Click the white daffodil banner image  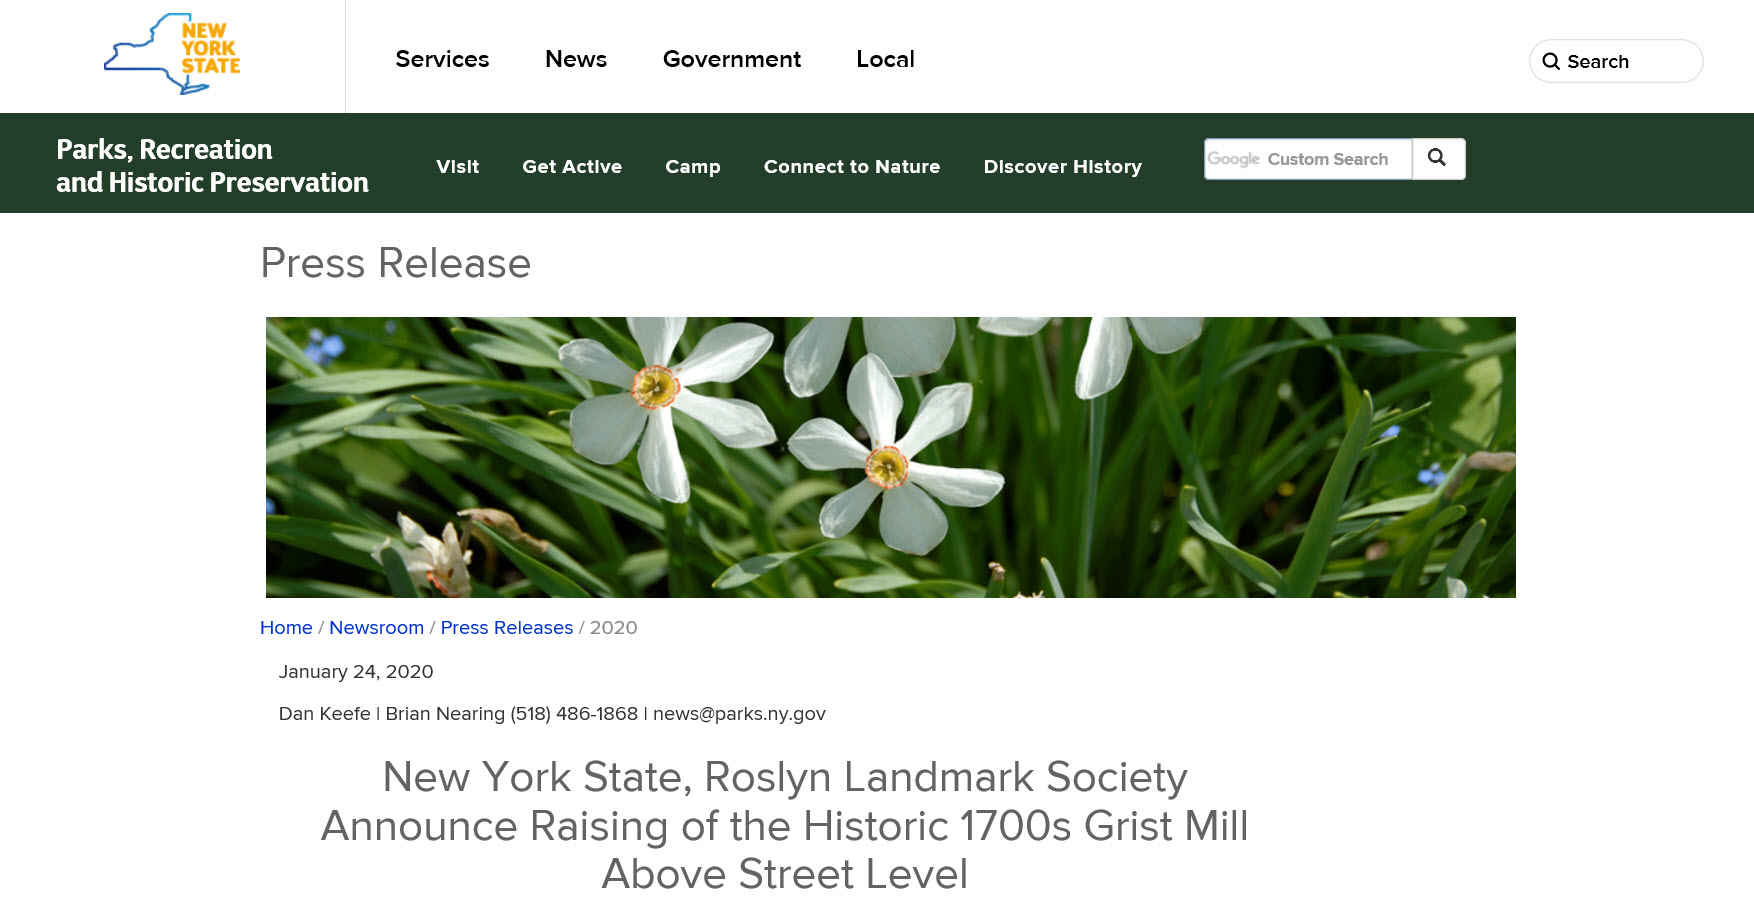(890, 457)
